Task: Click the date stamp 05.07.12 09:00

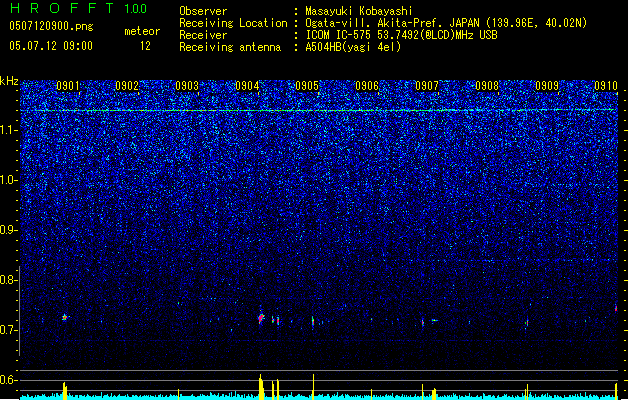Action: (51, 46)
